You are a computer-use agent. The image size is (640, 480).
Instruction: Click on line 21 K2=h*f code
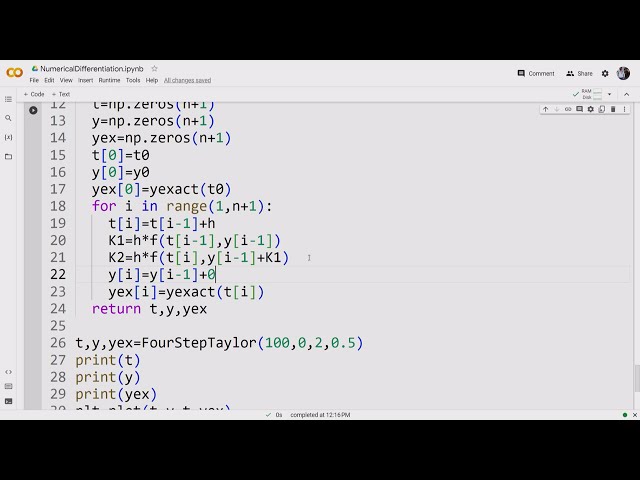(198, 257)
